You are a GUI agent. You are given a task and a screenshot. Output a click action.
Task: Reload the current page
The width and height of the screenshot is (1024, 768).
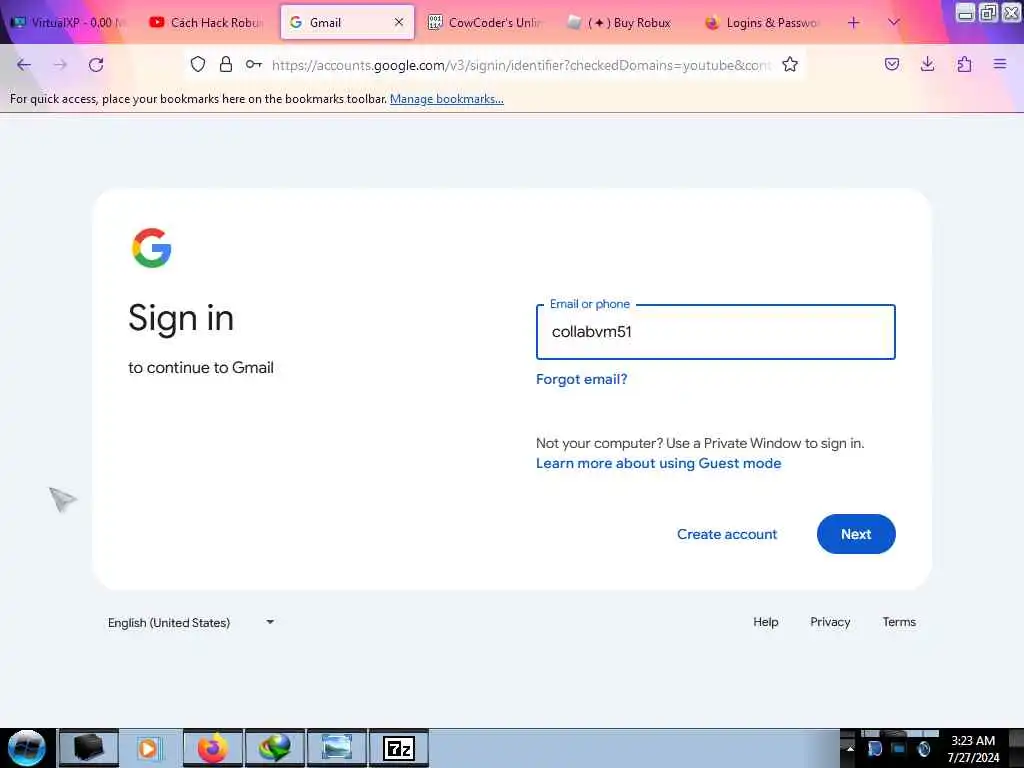click(x=96, y=65)
